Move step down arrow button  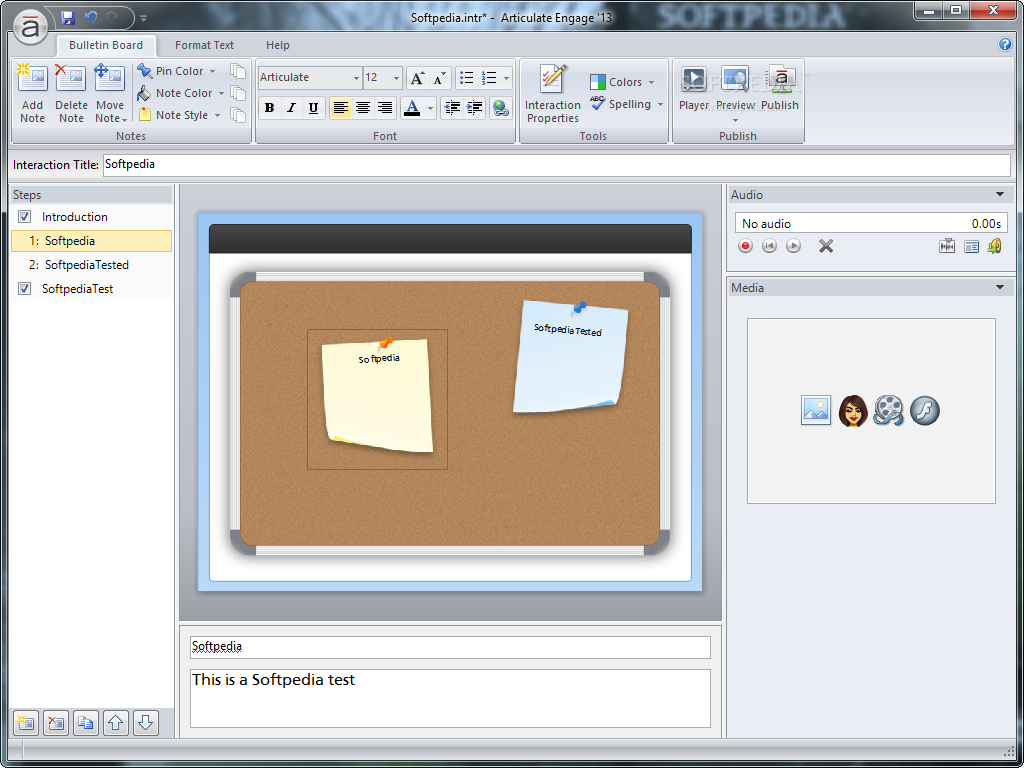click(146, 723)
